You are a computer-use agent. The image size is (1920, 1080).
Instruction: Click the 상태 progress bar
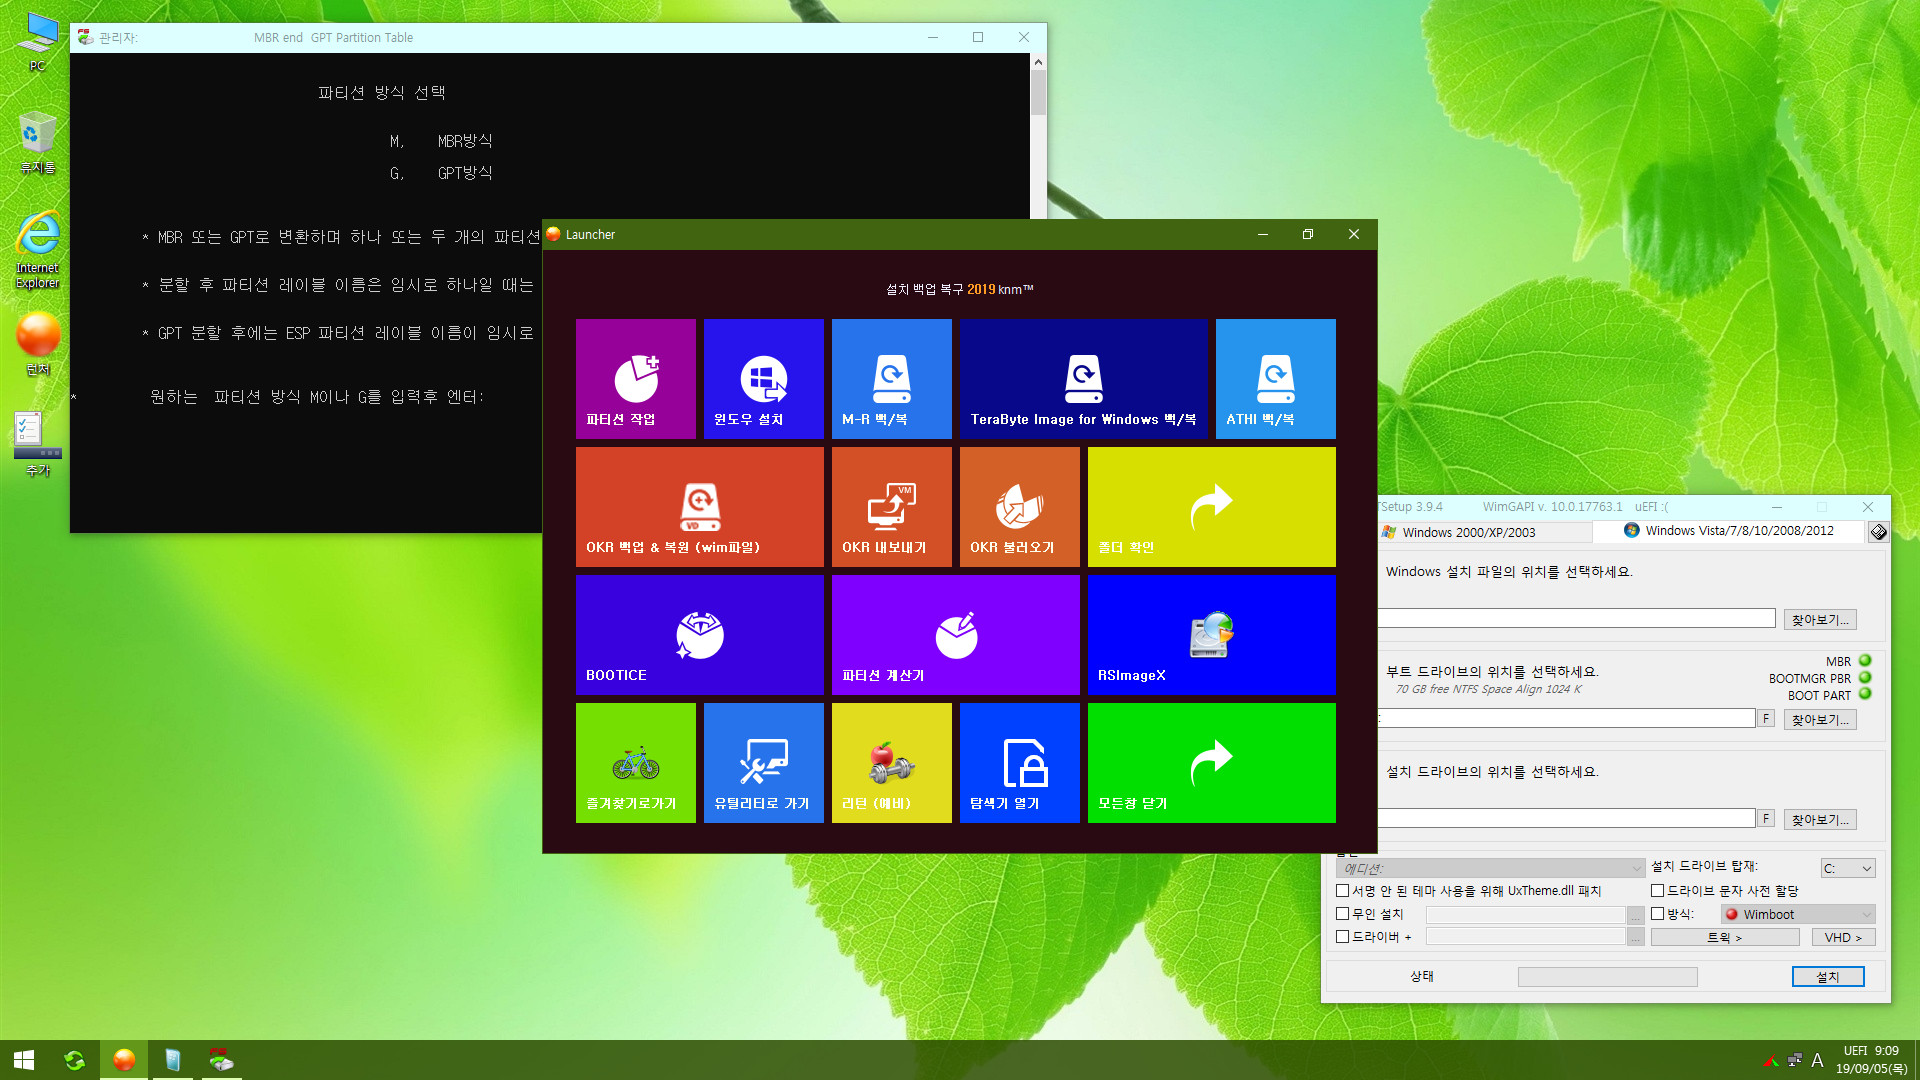pyautogui.click(x=1607, y=977)
